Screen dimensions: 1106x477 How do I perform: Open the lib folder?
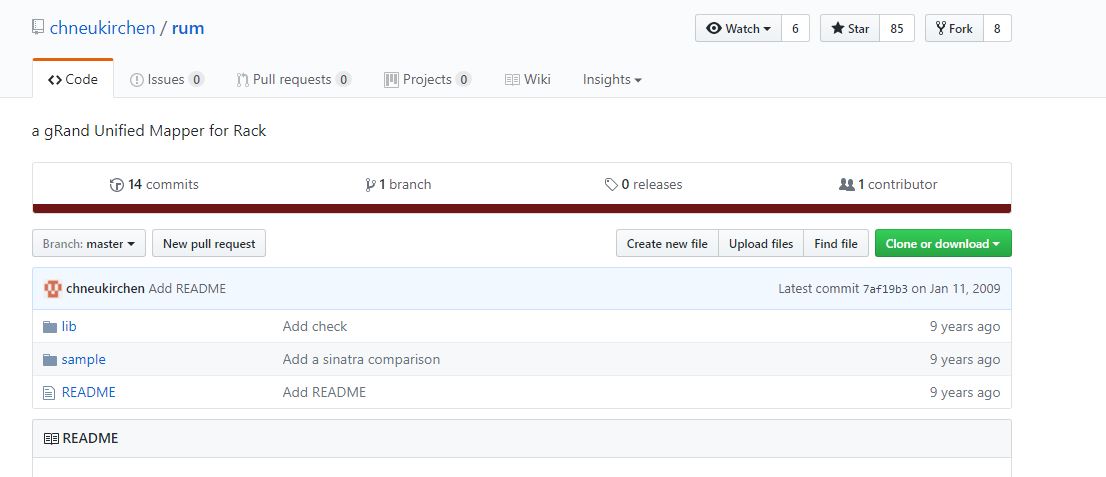[x=69, y=327]
